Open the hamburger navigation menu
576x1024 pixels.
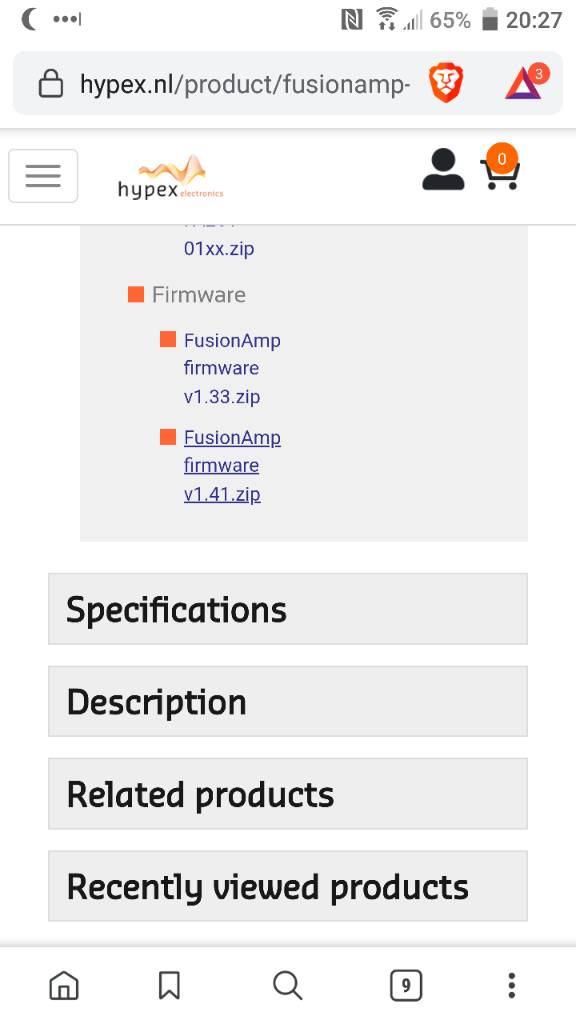[43, 176]
